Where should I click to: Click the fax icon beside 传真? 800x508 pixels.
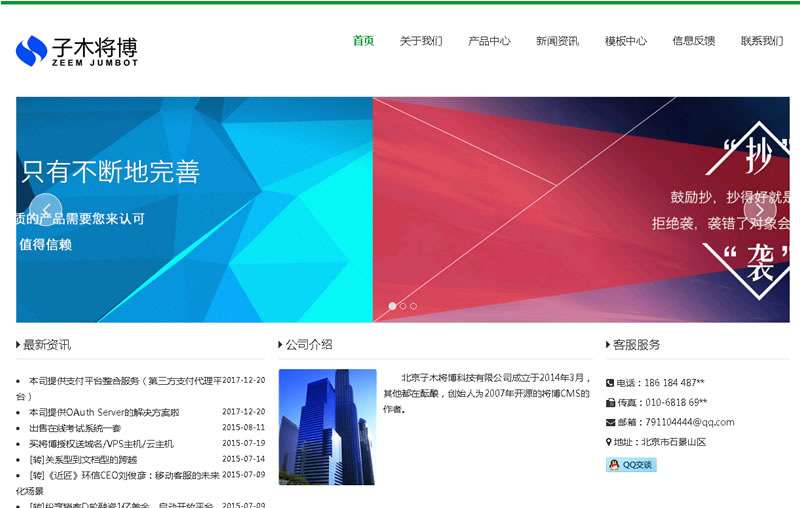pos(610,403)
